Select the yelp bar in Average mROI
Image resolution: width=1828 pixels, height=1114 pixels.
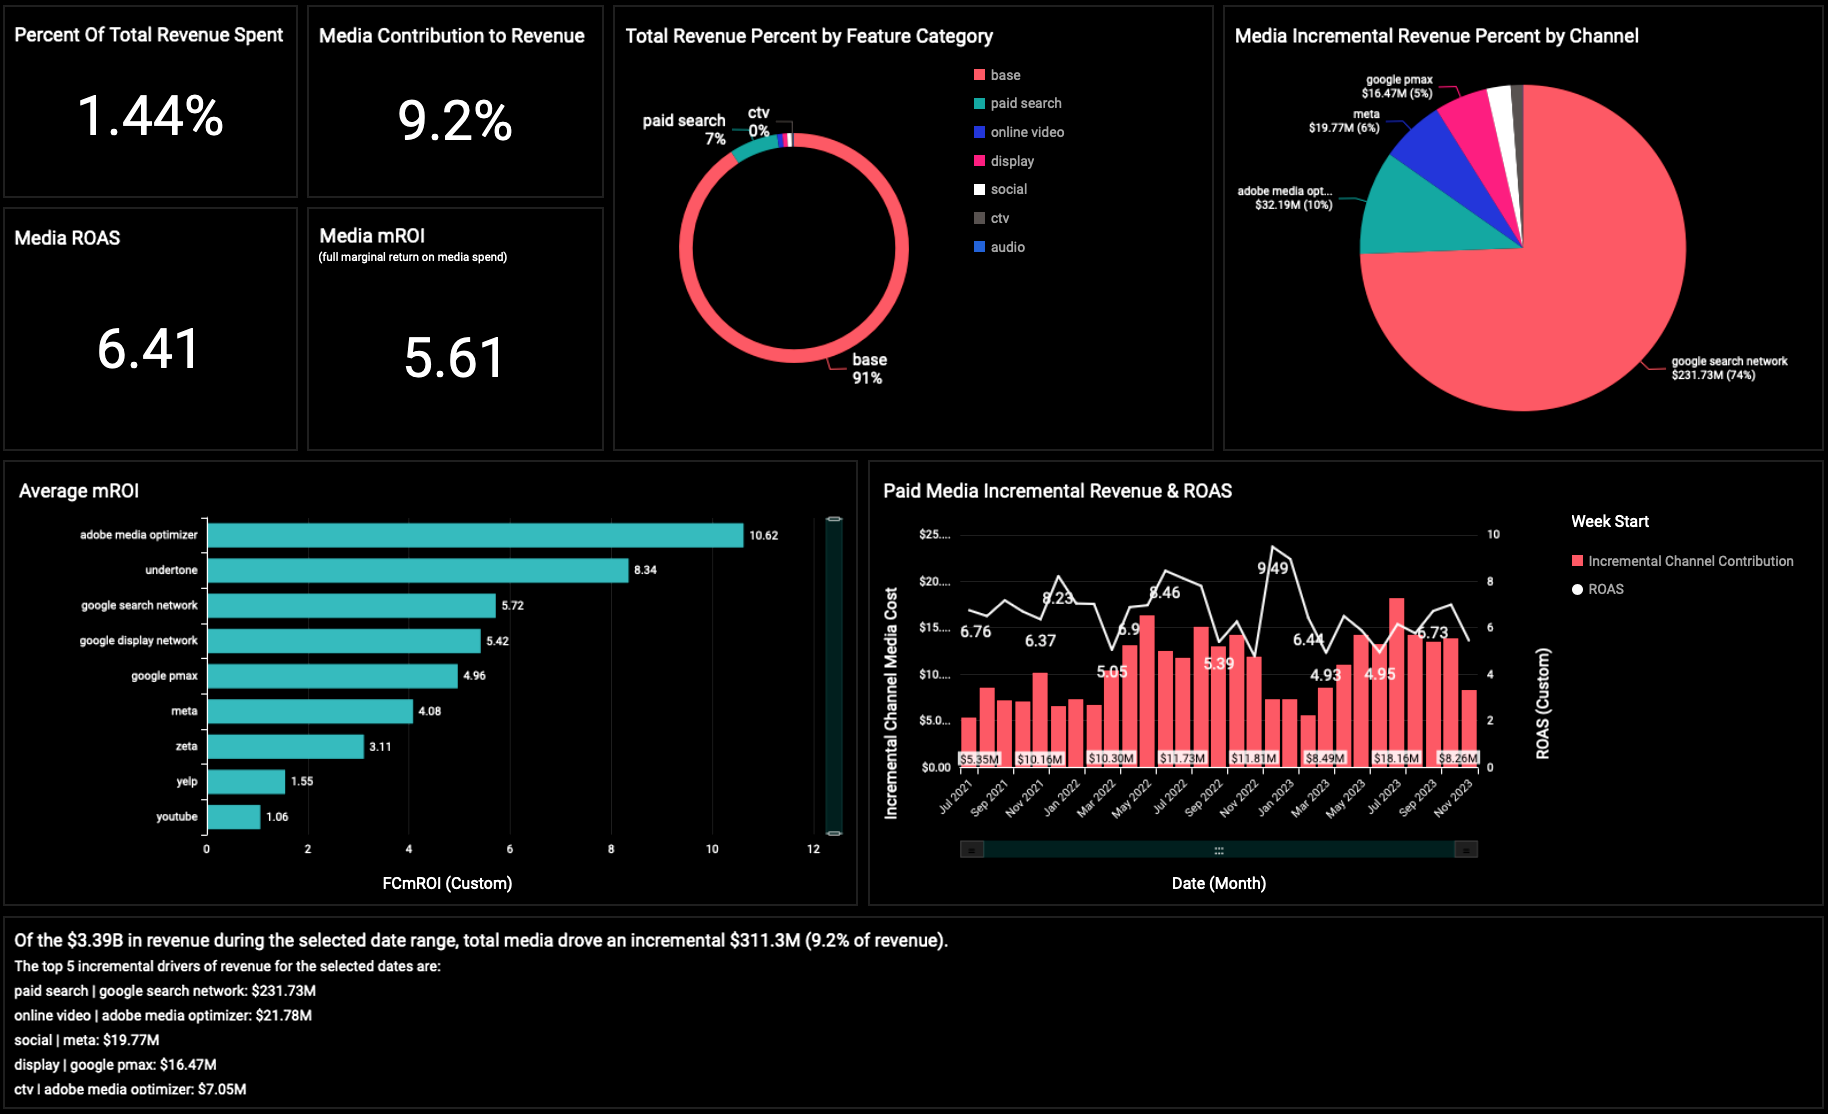click(x=246, y=781)
